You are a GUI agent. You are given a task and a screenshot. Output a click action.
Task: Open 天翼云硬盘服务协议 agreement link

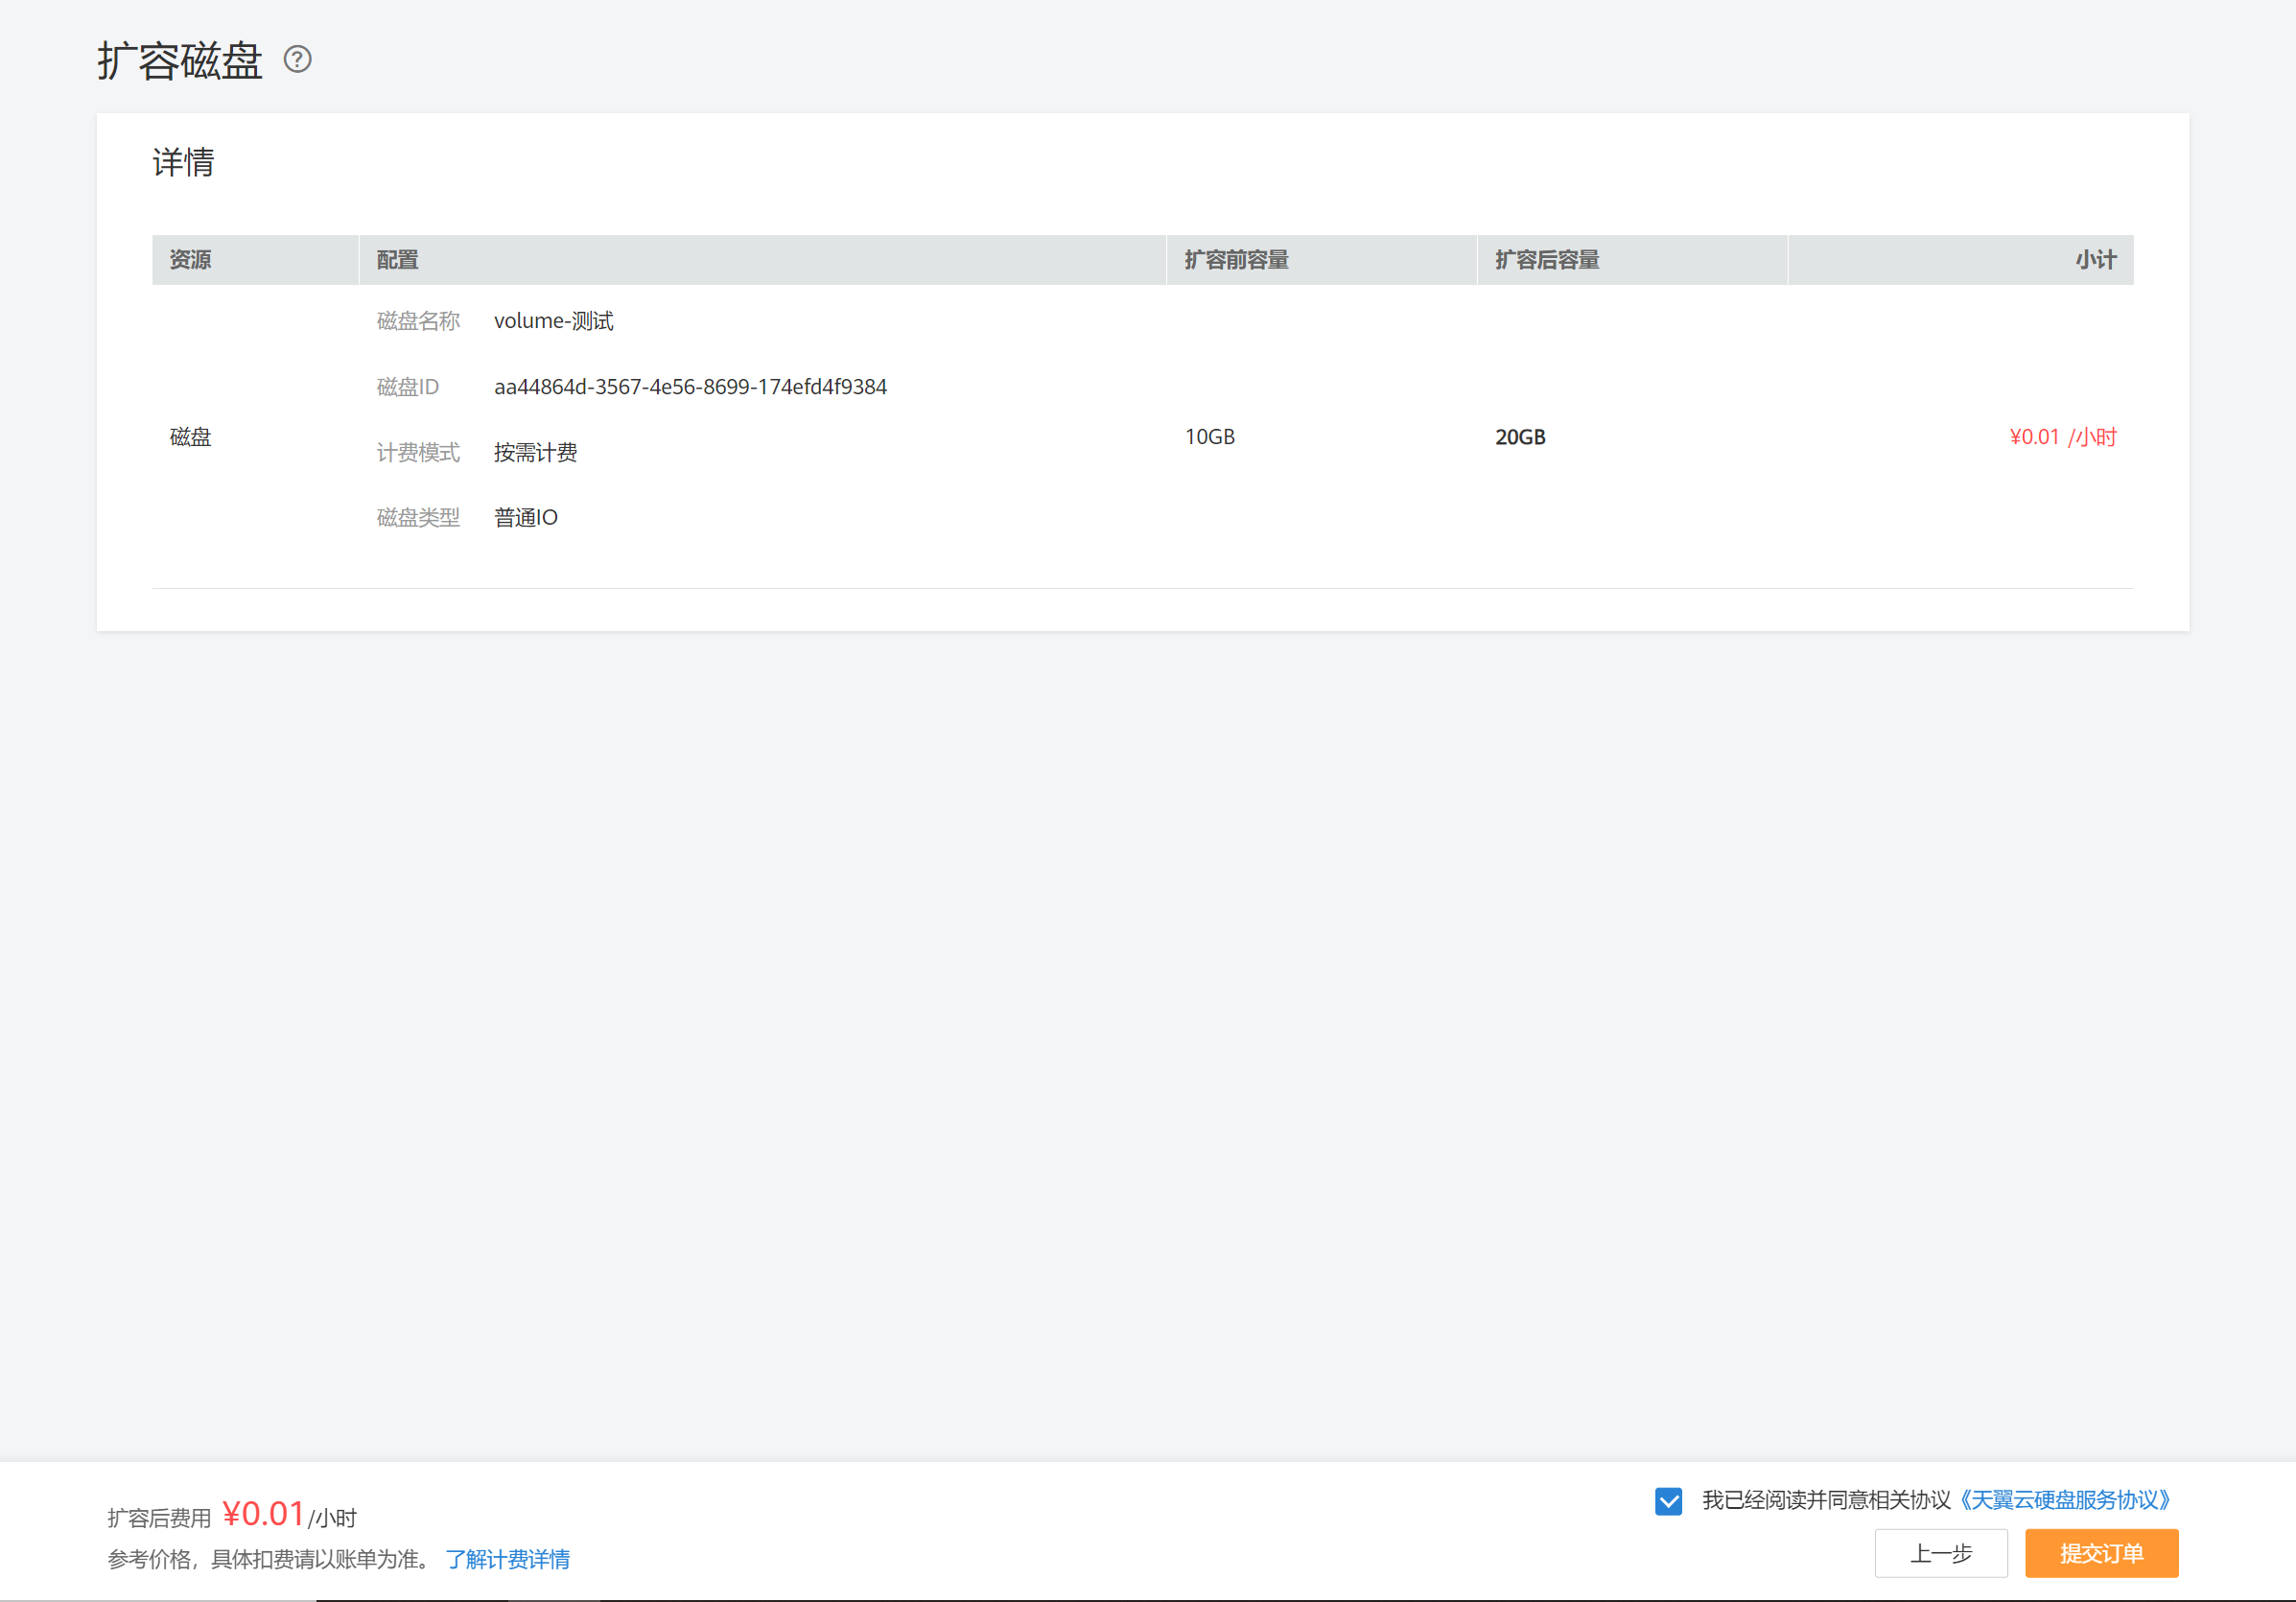(x=2065, y=1500)
